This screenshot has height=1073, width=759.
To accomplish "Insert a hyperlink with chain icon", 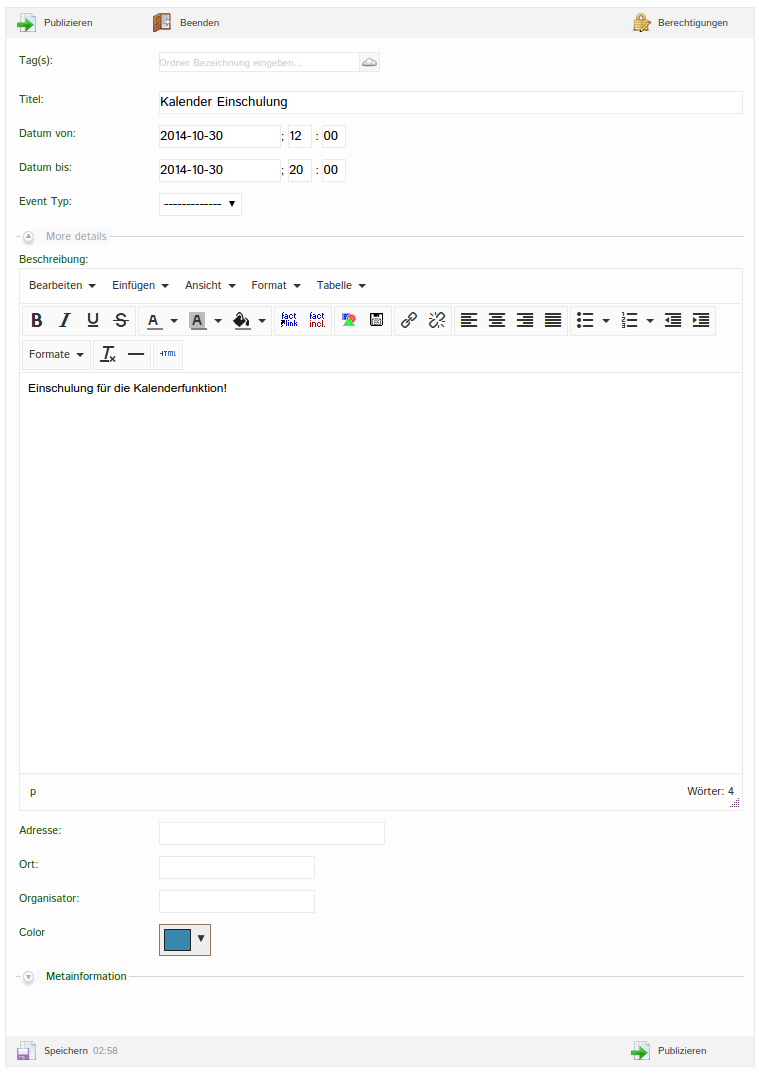I will (409, 320).
